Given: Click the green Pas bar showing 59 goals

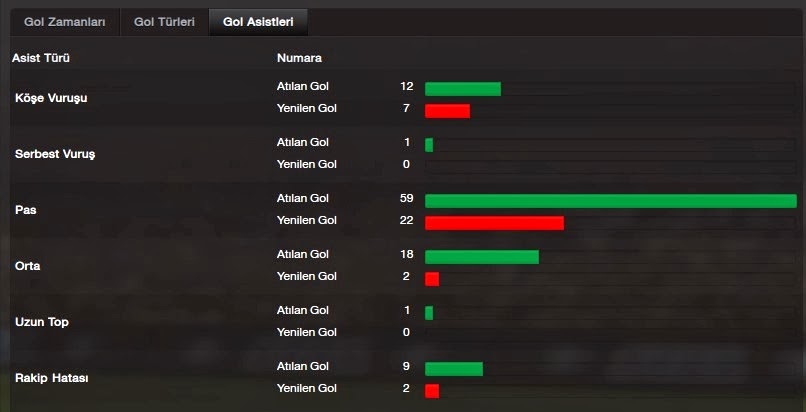Looking at the screenshot, I should click(611, 201).
